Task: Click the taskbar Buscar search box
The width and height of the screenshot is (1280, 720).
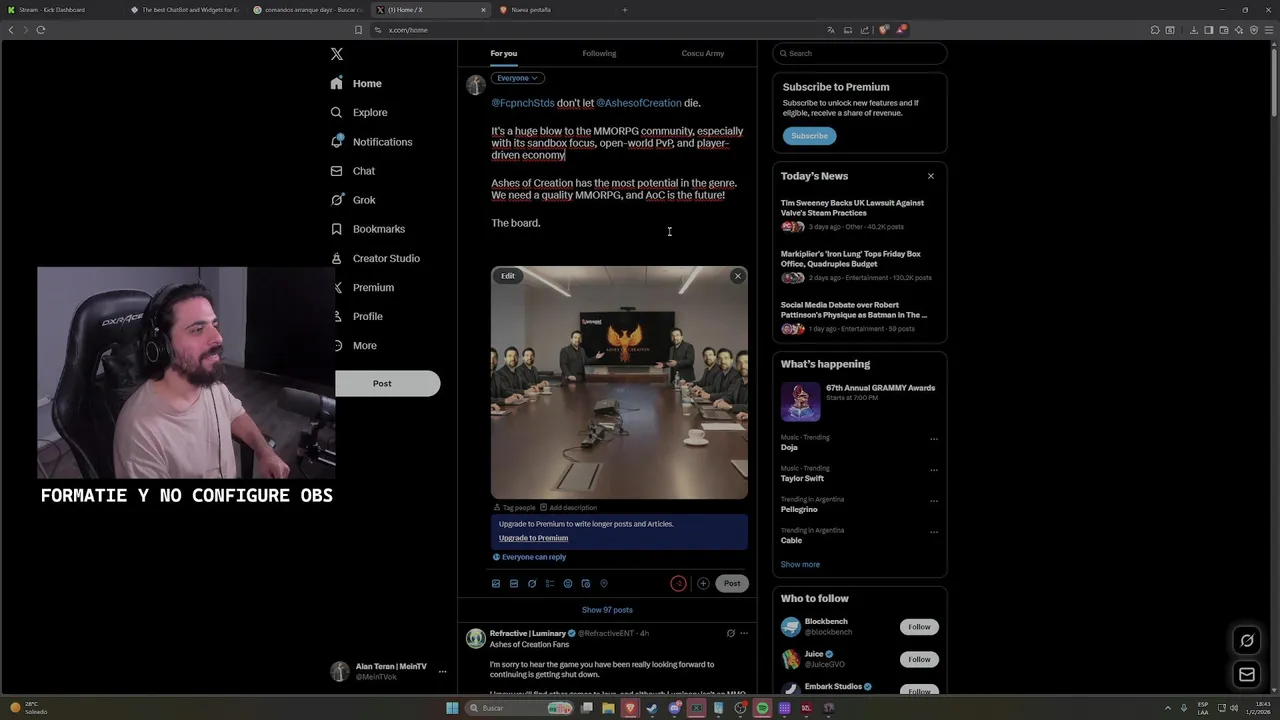Action: [x=521, y=708]
